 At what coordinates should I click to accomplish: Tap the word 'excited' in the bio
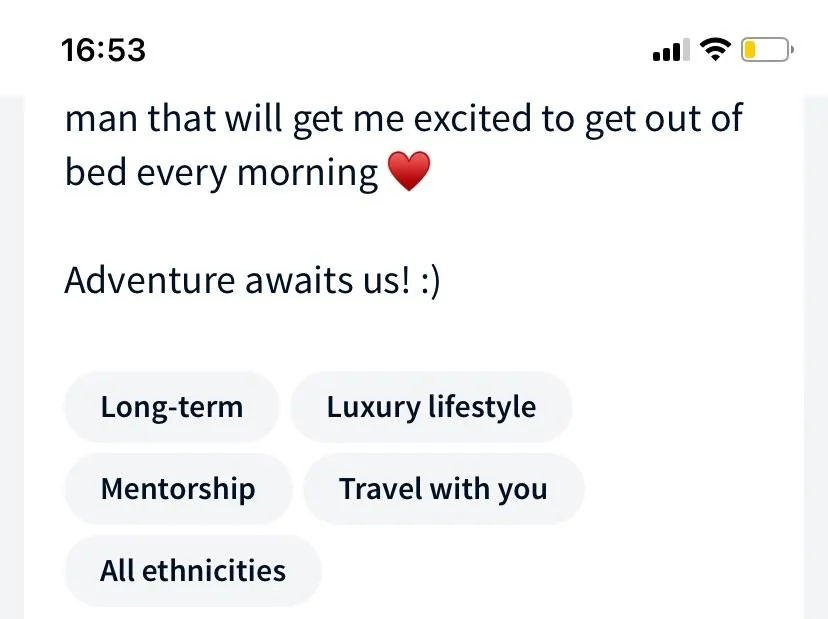[x=472, y=118]
